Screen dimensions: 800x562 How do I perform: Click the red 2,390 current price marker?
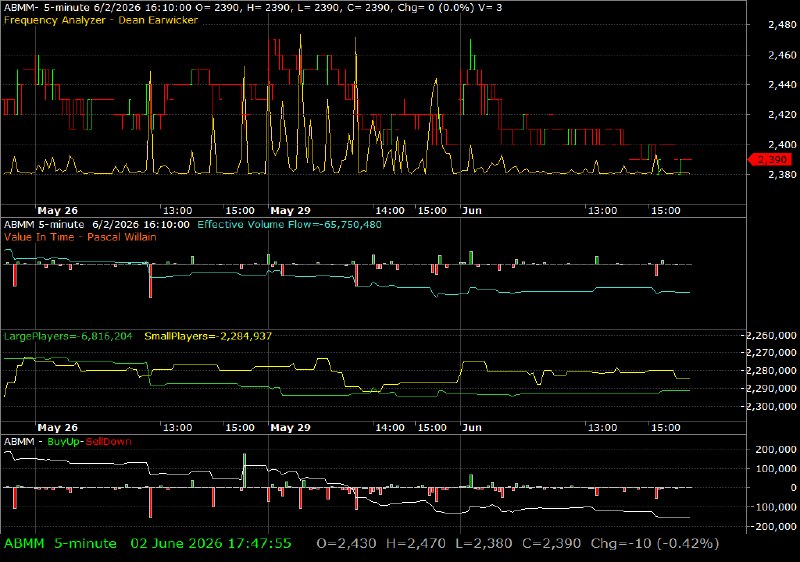(770, 160)
